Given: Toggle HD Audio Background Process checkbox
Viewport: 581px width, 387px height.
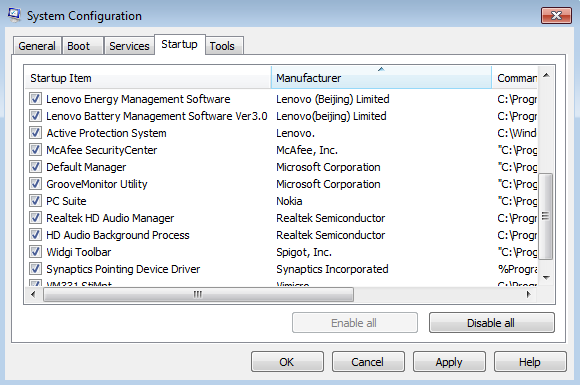Looking at the screenshot, I should coord(36,235).
